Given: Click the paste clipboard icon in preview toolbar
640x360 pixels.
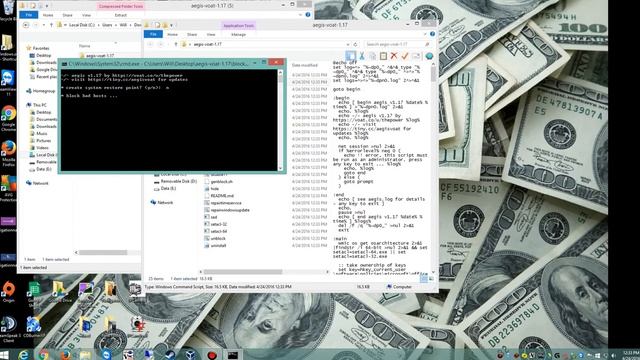Looking at the screenshot, I should [383, 56].
